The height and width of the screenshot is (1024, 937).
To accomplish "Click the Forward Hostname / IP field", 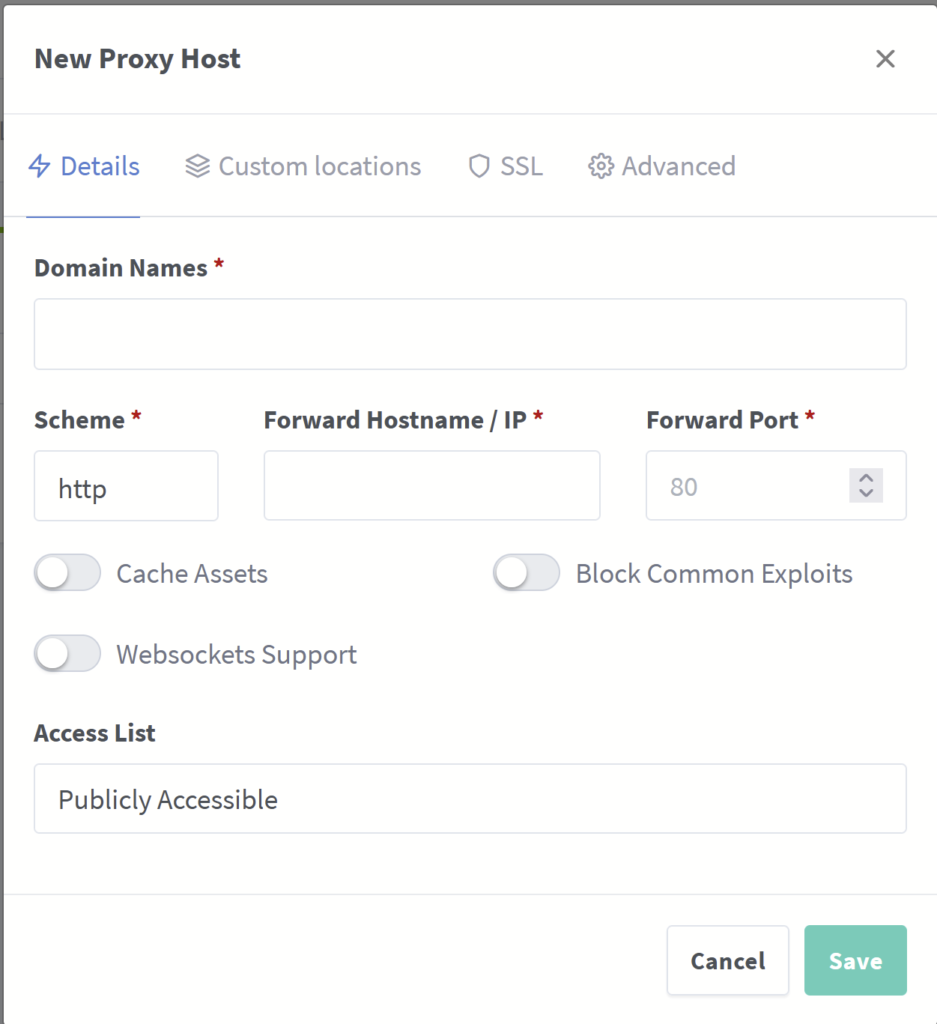I will click(x=432, y=487).
